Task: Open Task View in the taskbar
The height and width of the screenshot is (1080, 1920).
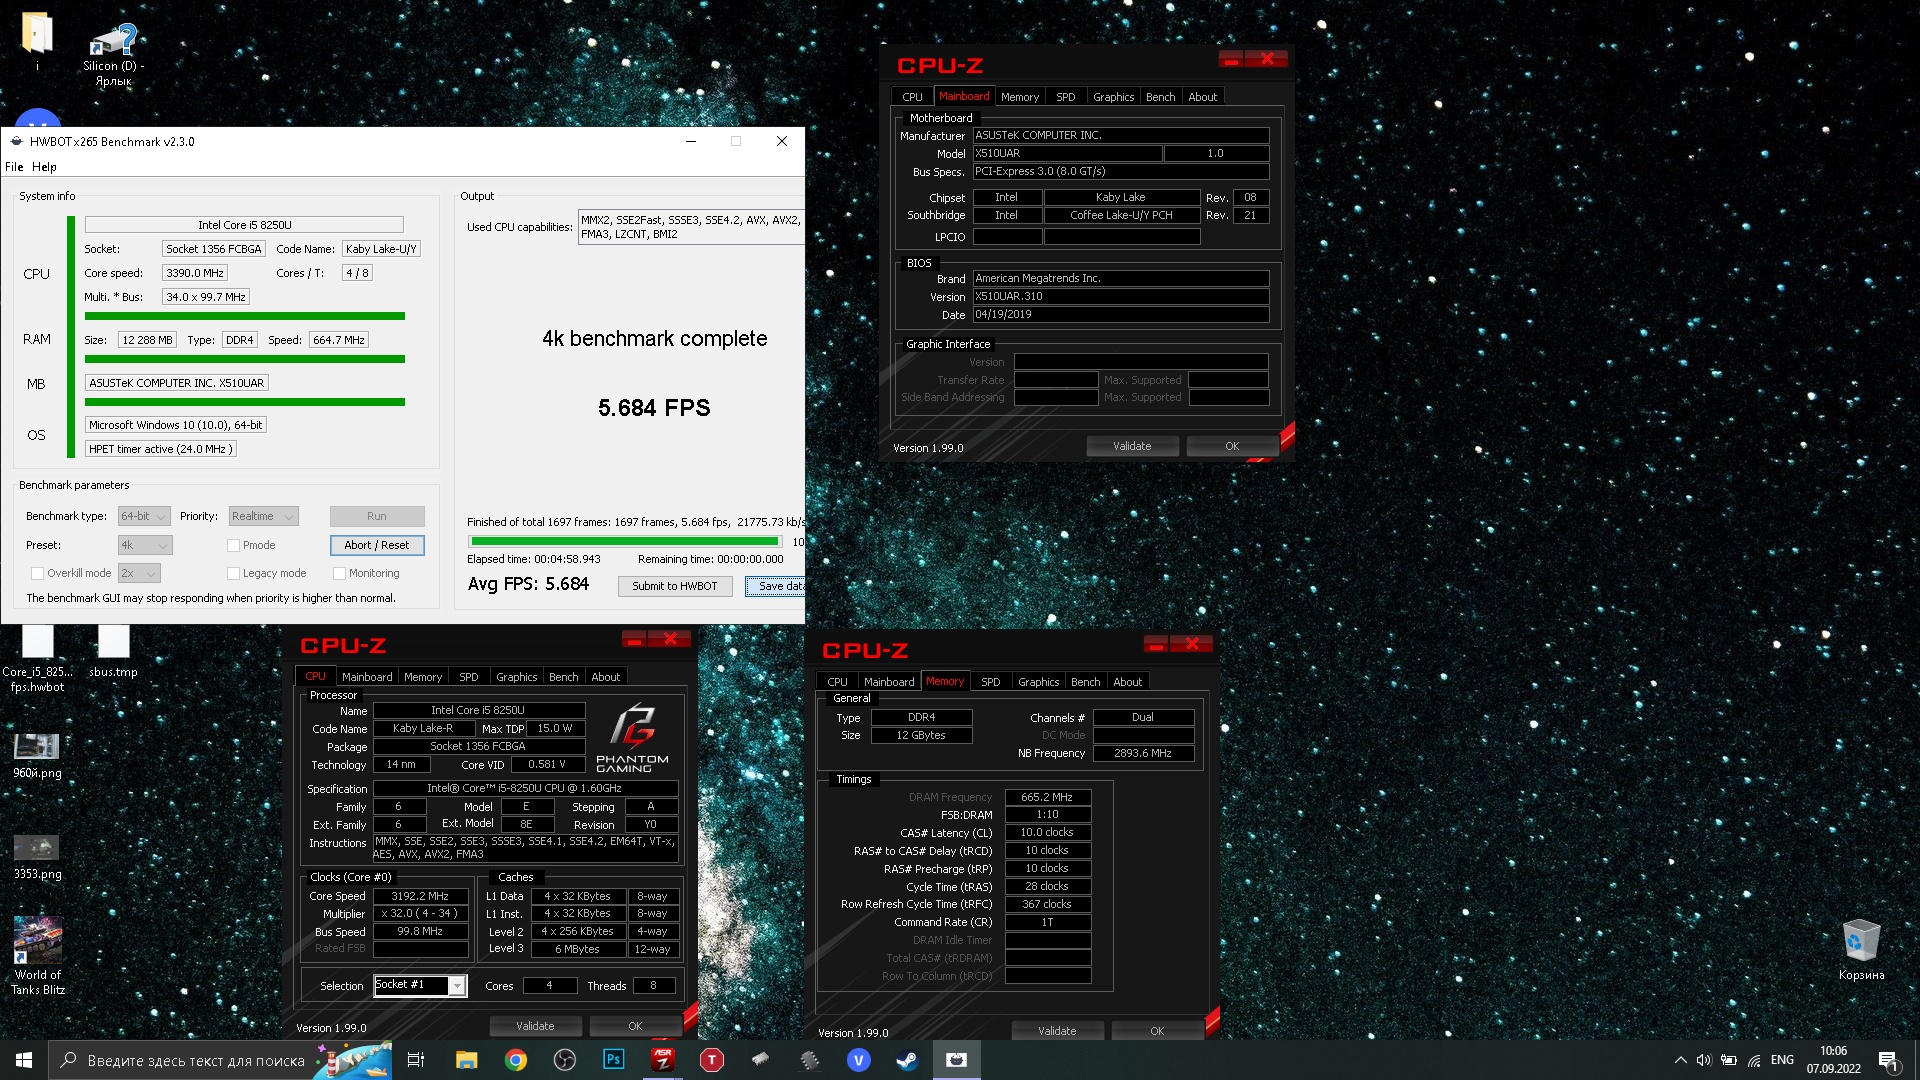Action: click(x=416, y=1060)
